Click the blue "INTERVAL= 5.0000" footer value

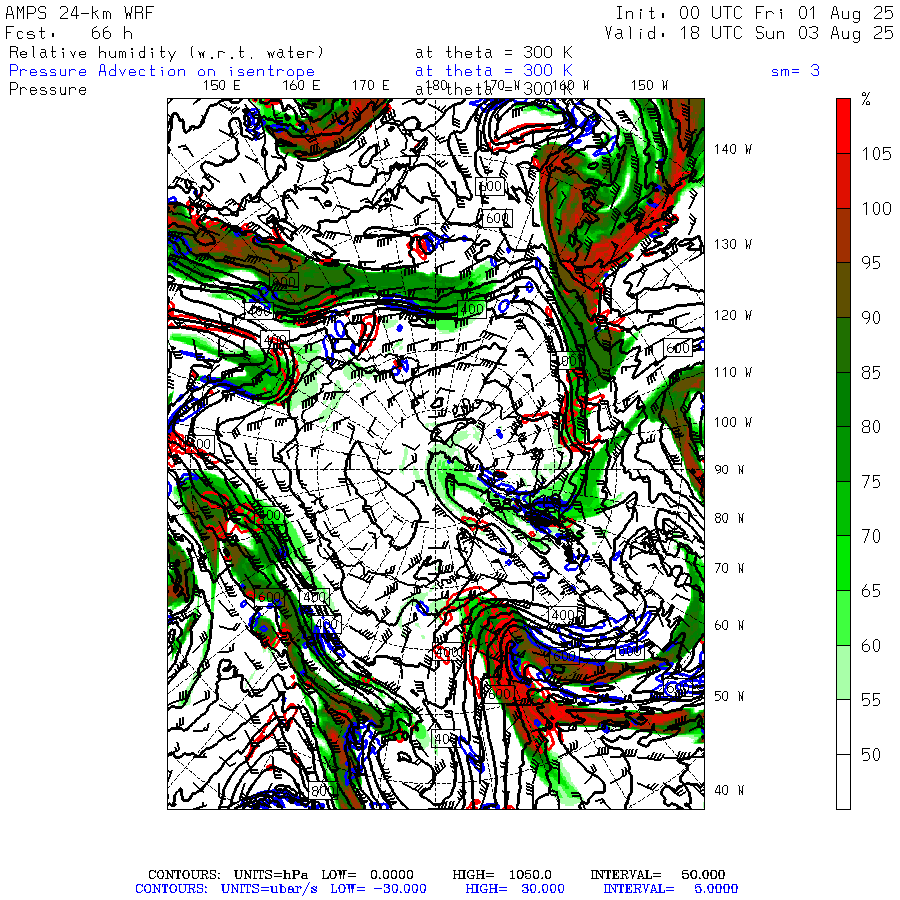pos(670,889)
